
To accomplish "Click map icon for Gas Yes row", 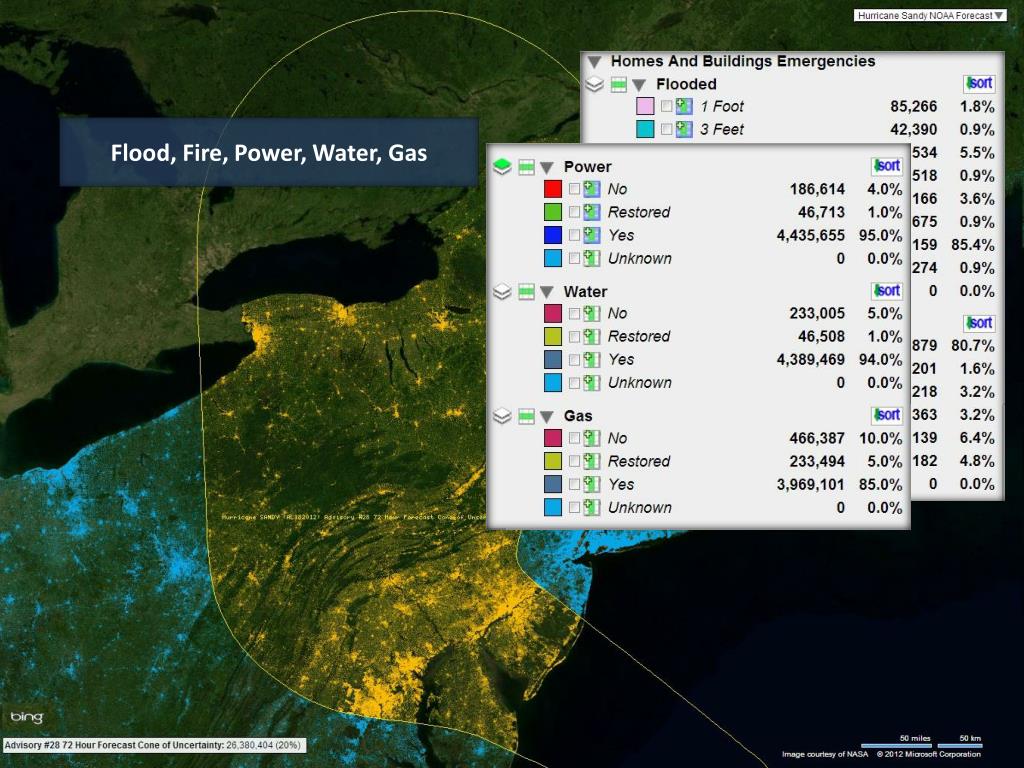I will [x=592, y=485].
